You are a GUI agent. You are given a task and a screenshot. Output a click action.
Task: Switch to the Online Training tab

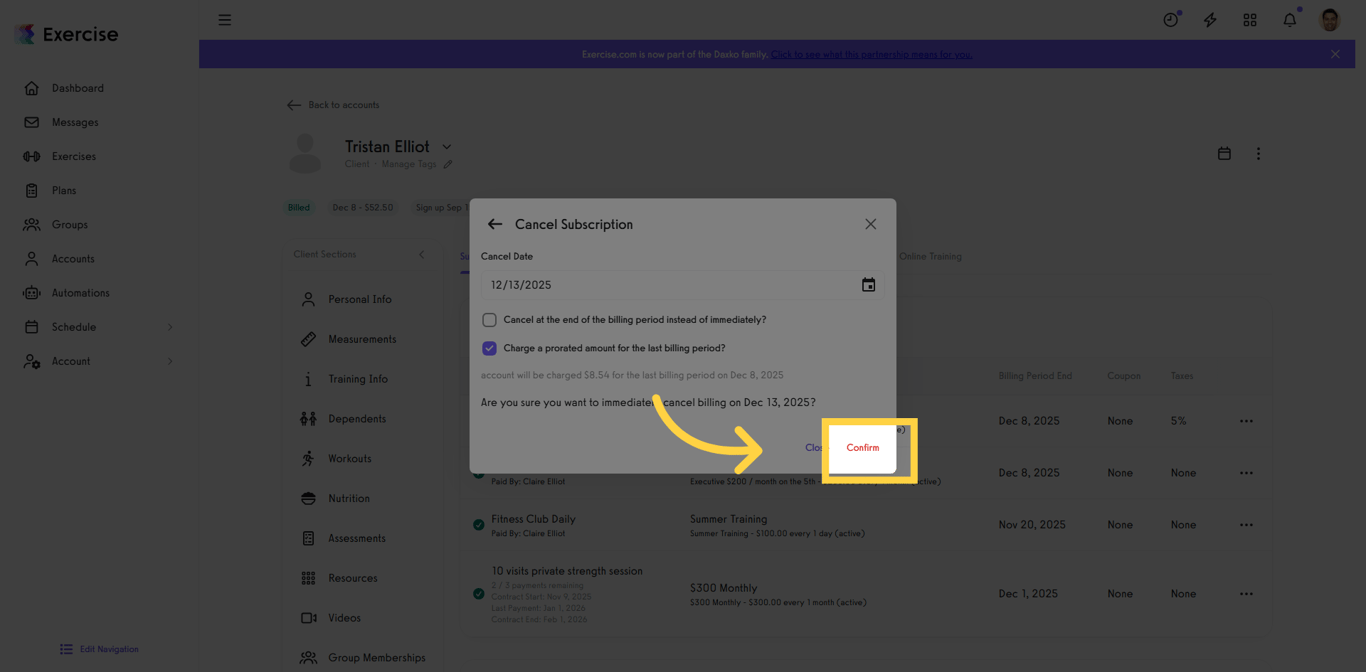[930, 257]
